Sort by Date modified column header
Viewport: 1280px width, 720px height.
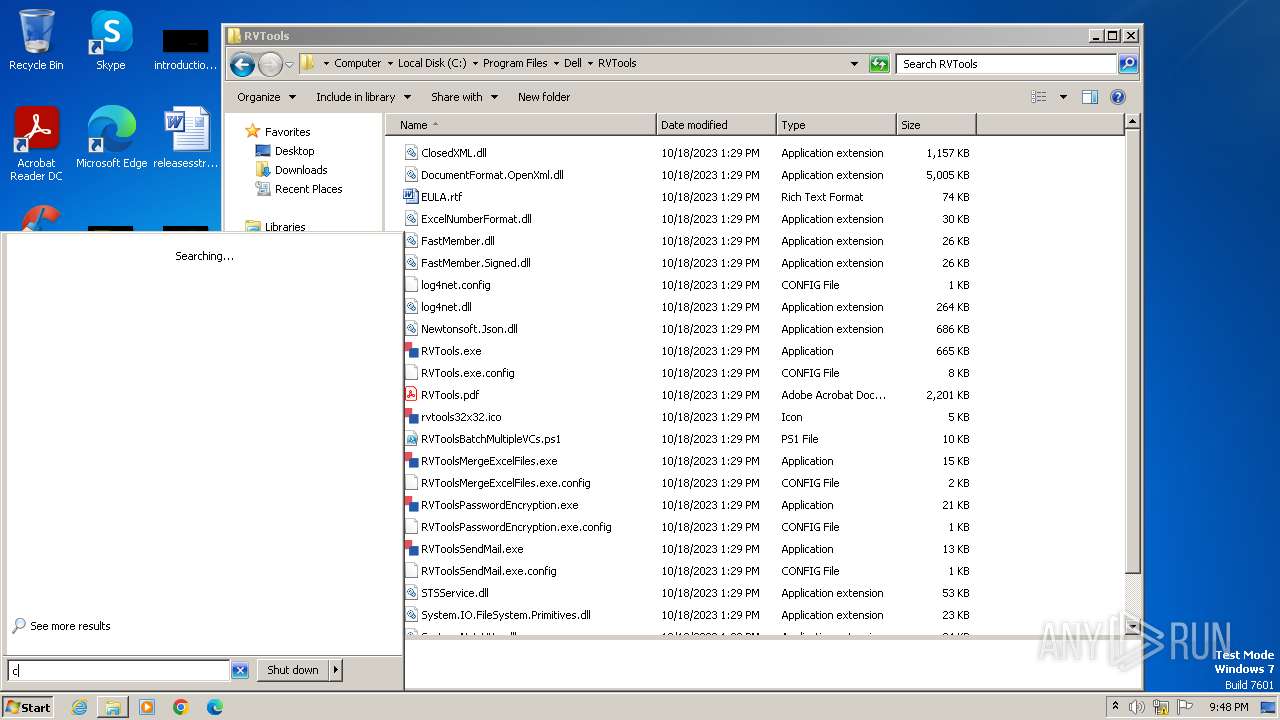click(x=716, y=125)
